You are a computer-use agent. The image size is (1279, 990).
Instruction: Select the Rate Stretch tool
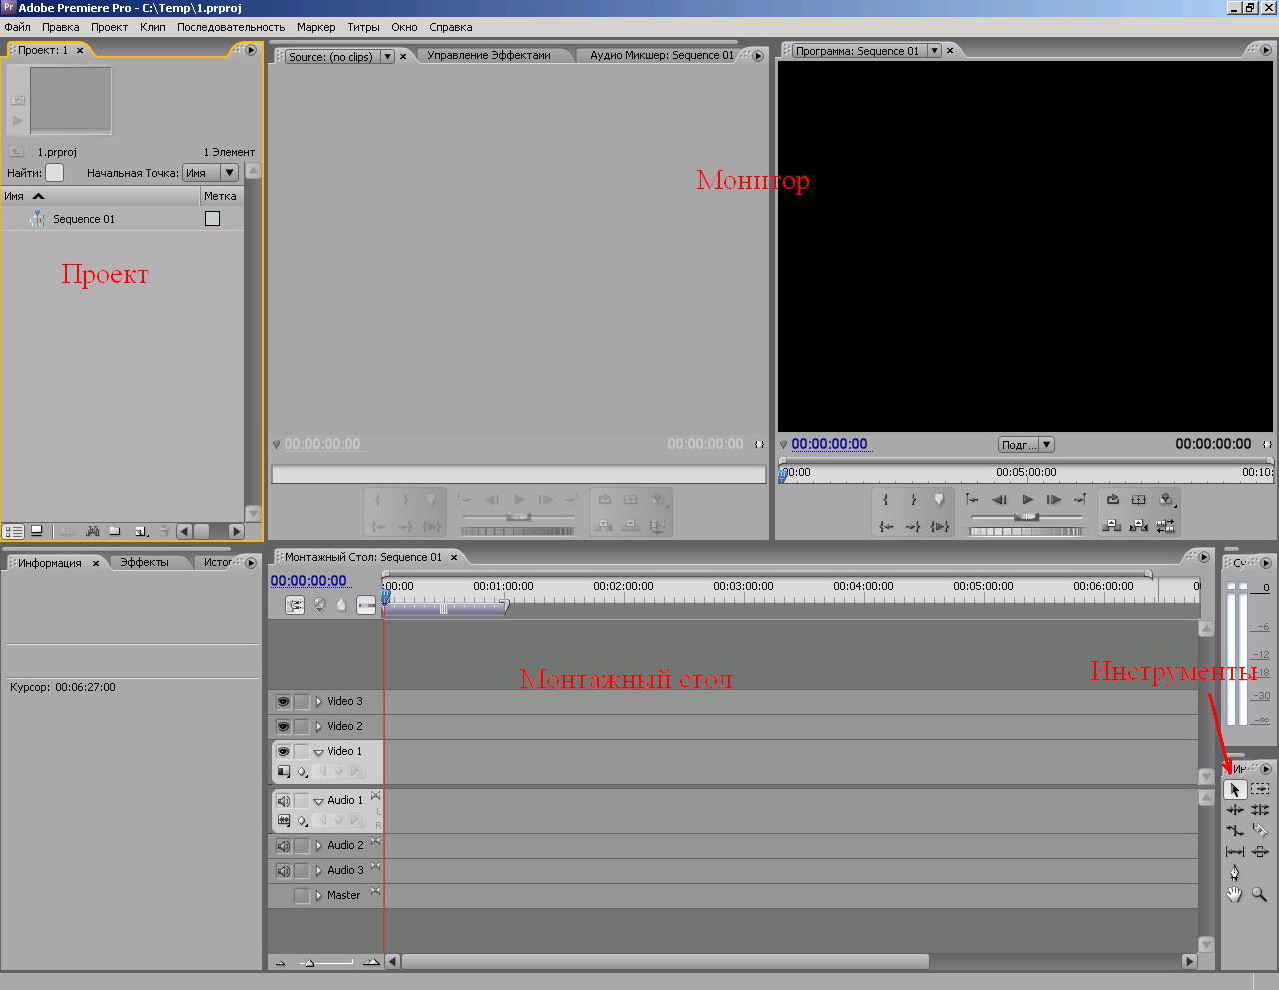pyautogui.click(x=1235, y=830)
